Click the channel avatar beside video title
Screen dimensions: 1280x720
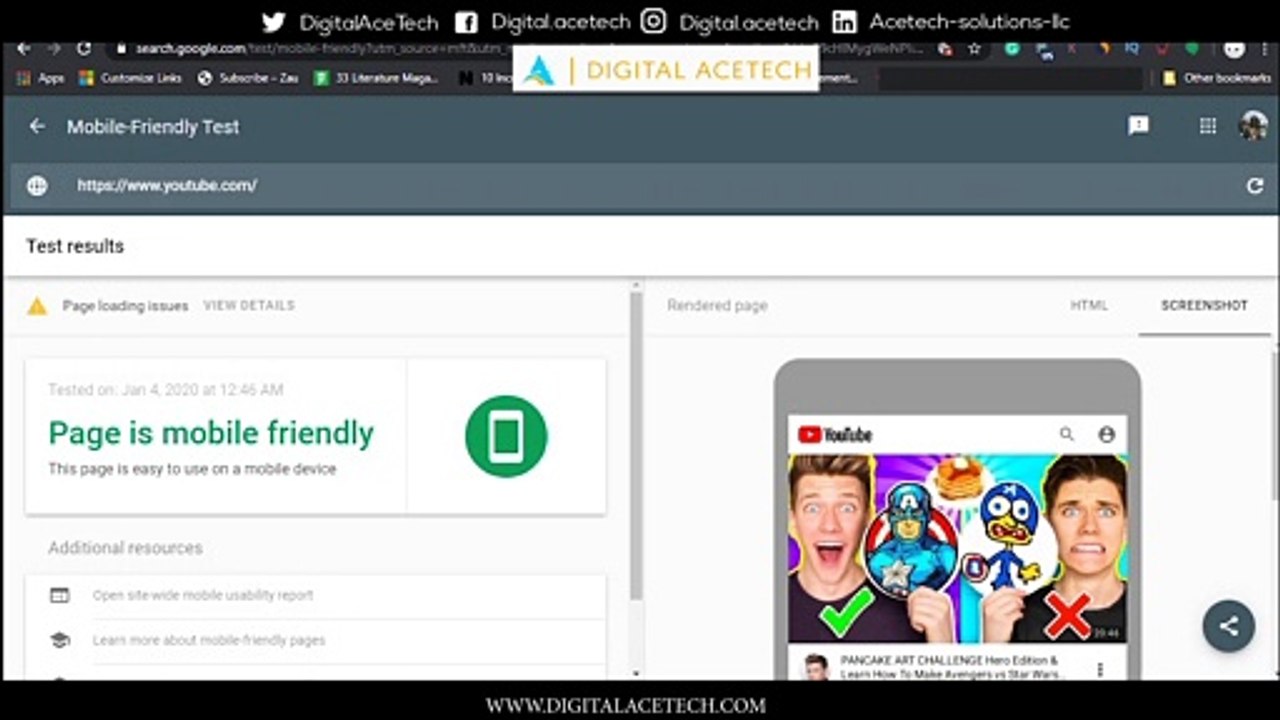click(817, 667)
